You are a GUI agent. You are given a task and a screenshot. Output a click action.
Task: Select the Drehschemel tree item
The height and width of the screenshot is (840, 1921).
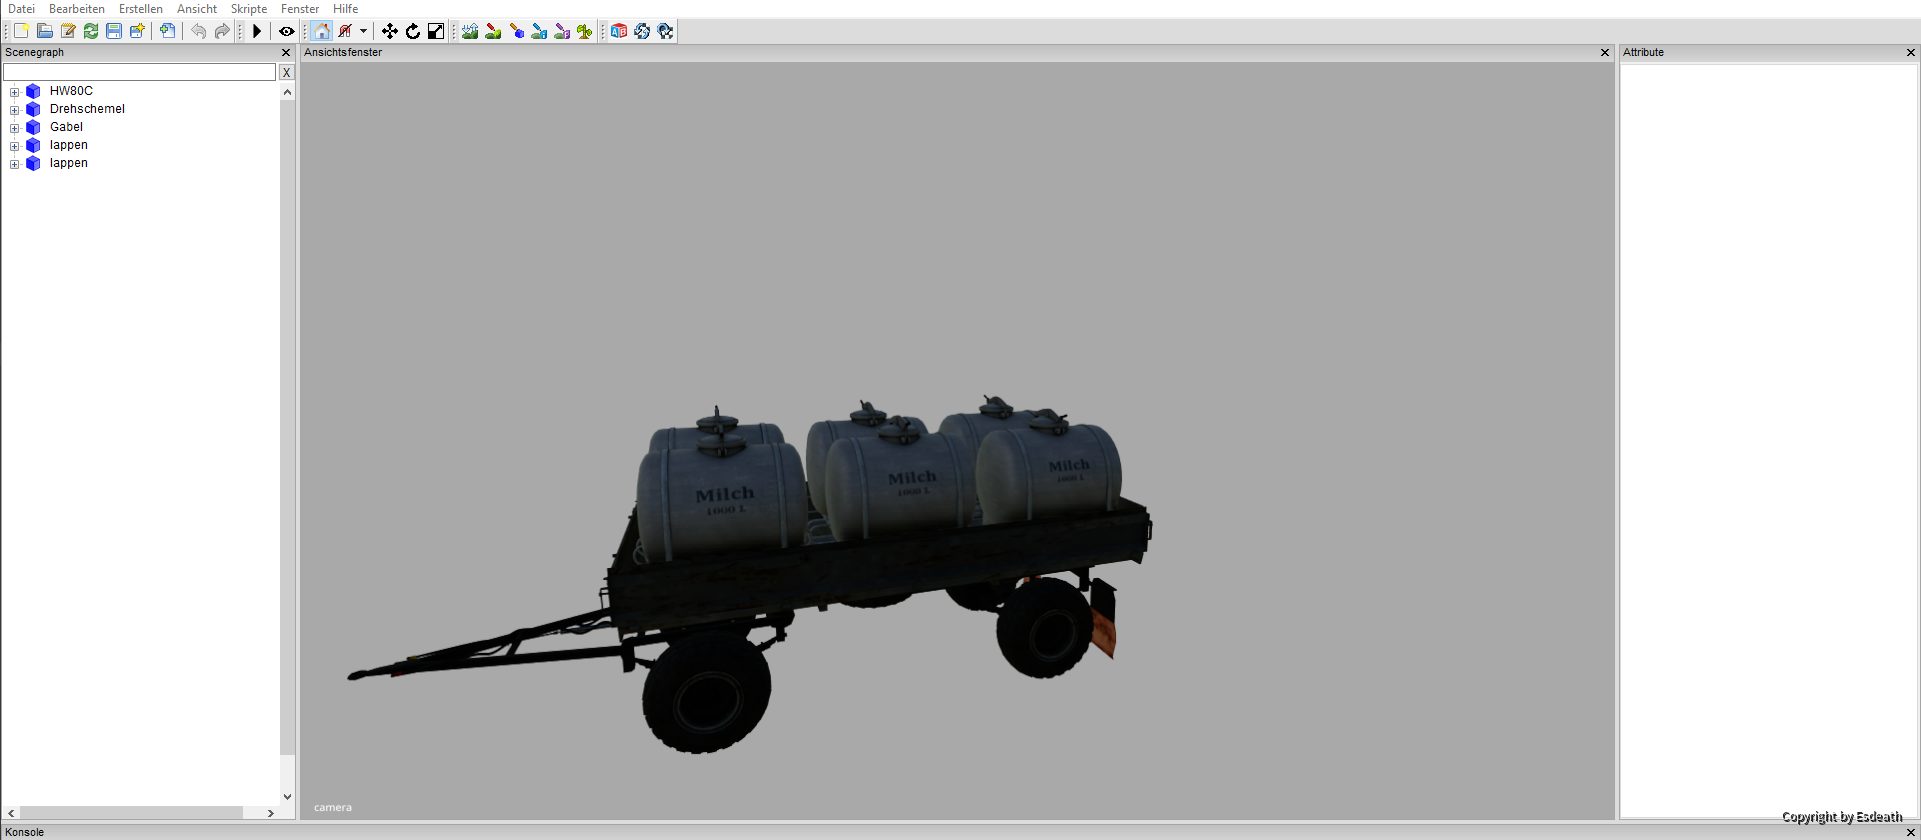pos(87,109)
